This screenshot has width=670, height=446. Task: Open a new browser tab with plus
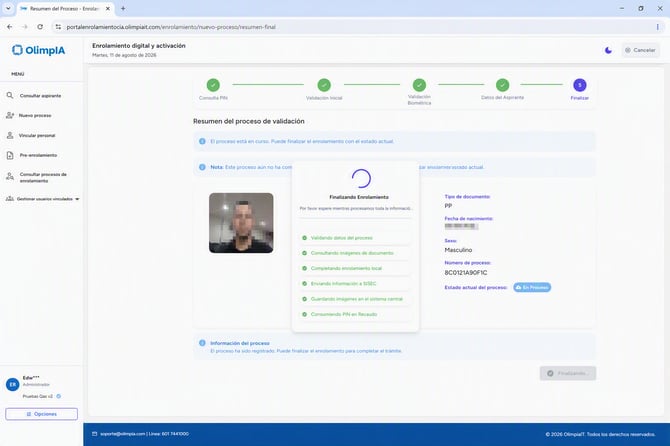pyautogui.click(x=123, y=8)
